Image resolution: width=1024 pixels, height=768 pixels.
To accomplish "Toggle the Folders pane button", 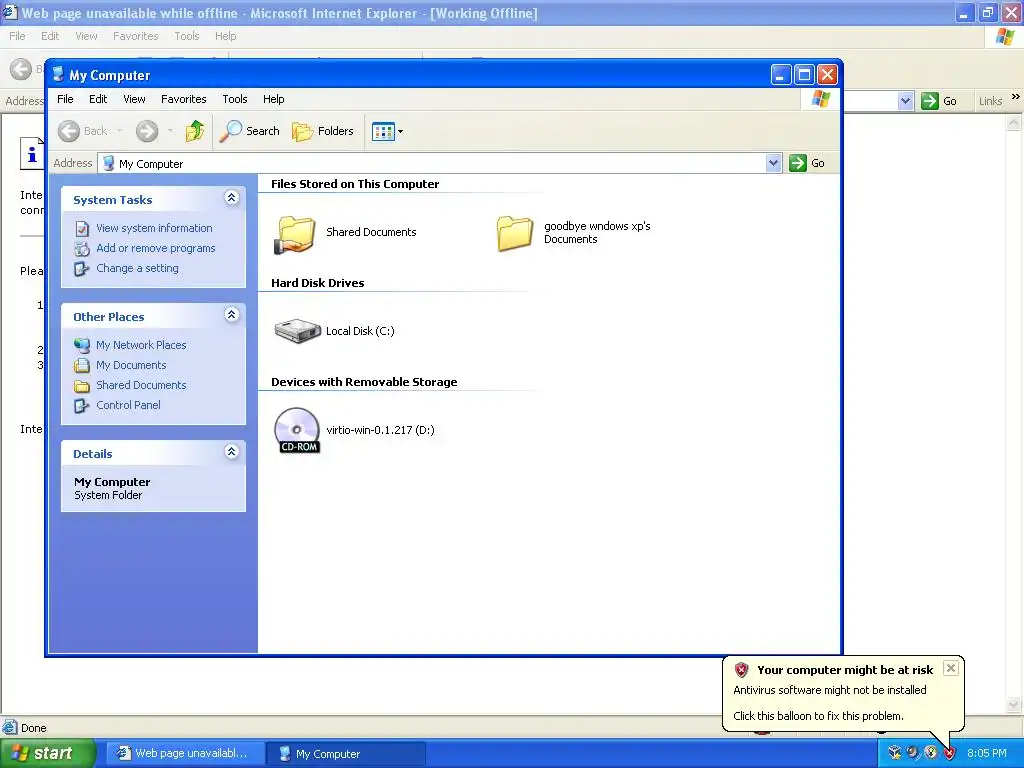I will pyautogui.click(x=323, y=131).
